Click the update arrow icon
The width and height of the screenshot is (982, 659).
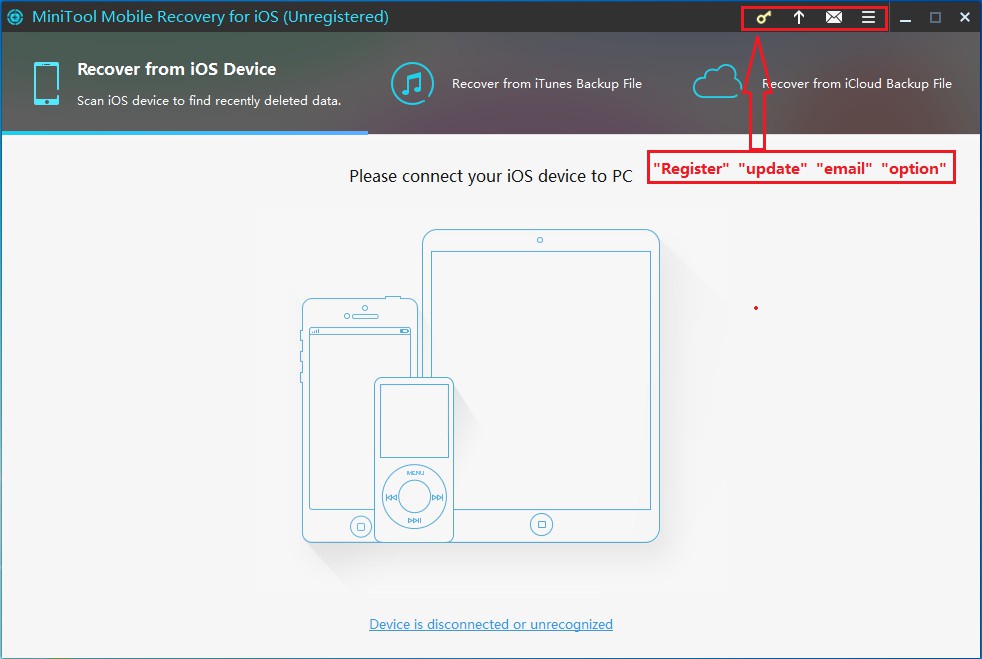[x=799, y=18]
